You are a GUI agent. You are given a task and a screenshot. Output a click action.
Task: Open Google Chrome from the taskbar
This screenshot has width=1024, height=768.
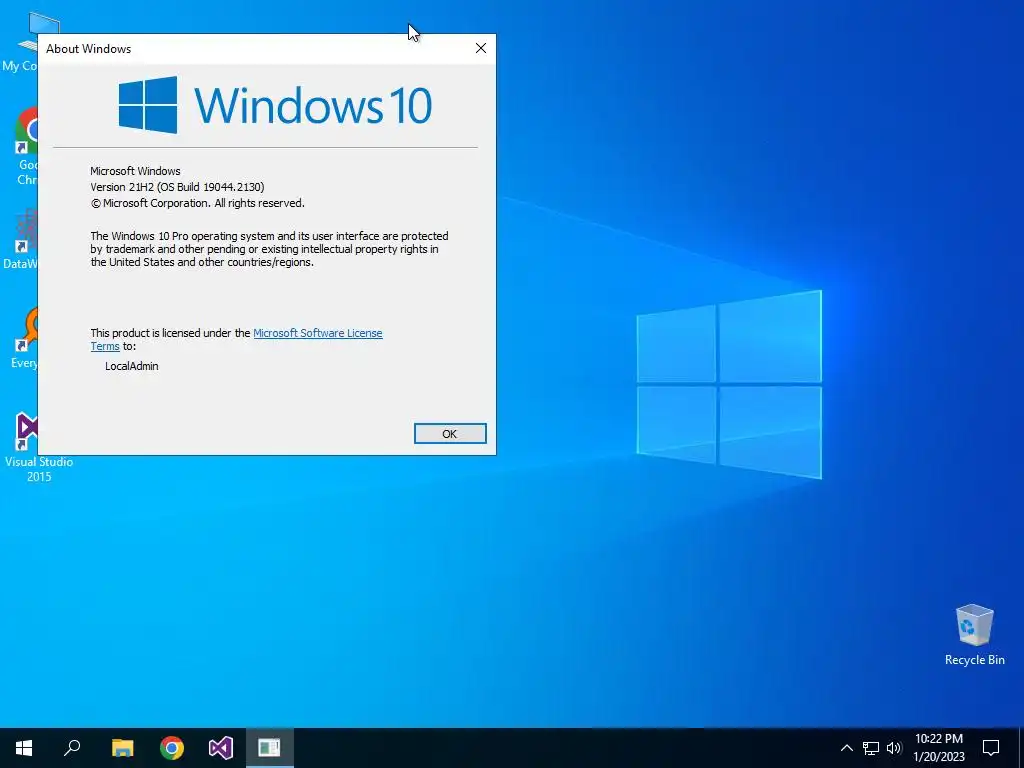tap(172, 748)
